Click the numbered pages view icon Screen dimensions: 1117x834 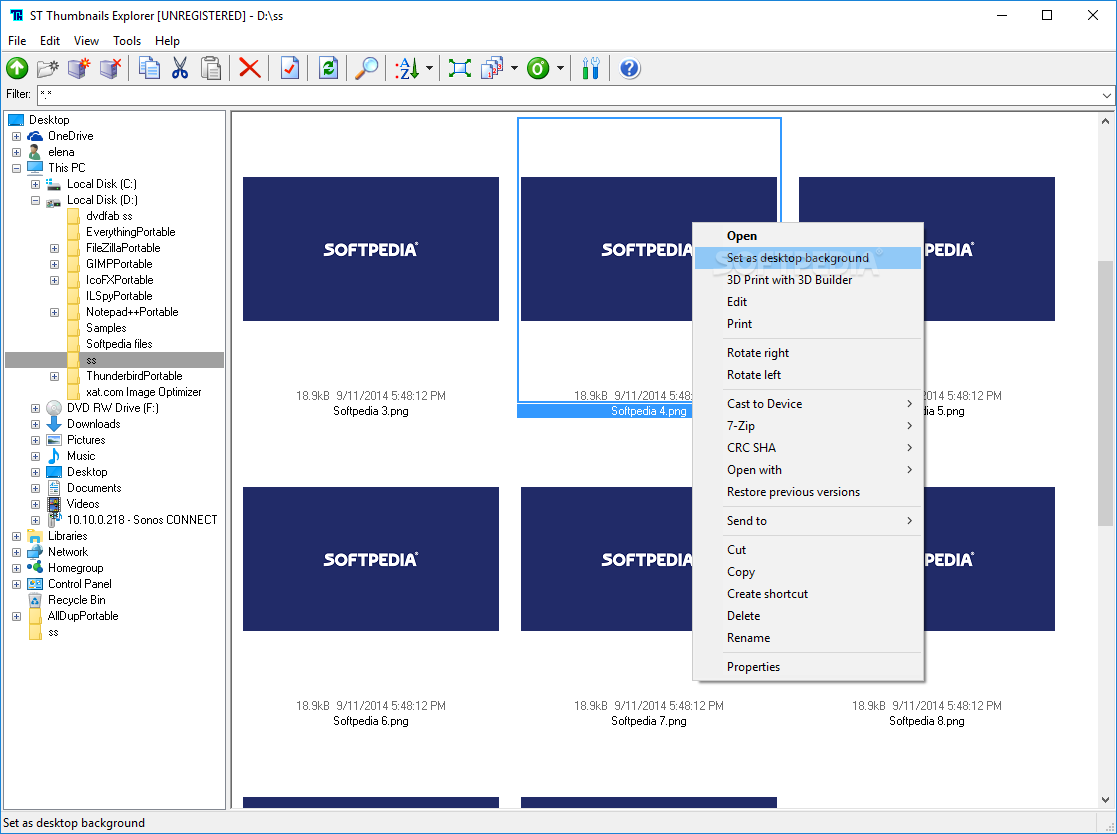tap(492, 68)
